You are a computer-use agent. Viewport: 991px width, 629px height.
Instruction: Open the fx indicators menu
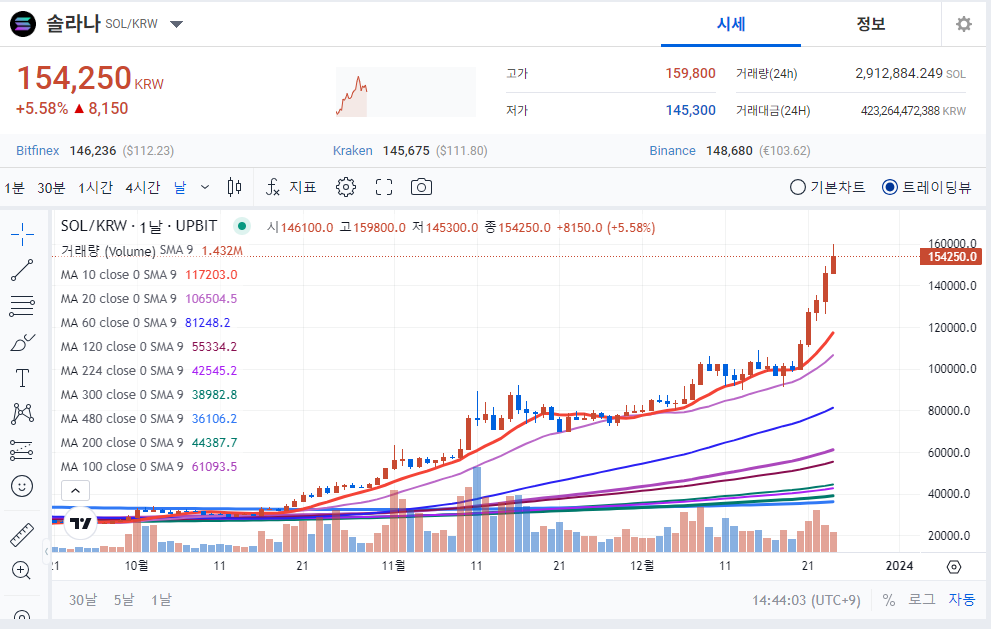[291, 187]
